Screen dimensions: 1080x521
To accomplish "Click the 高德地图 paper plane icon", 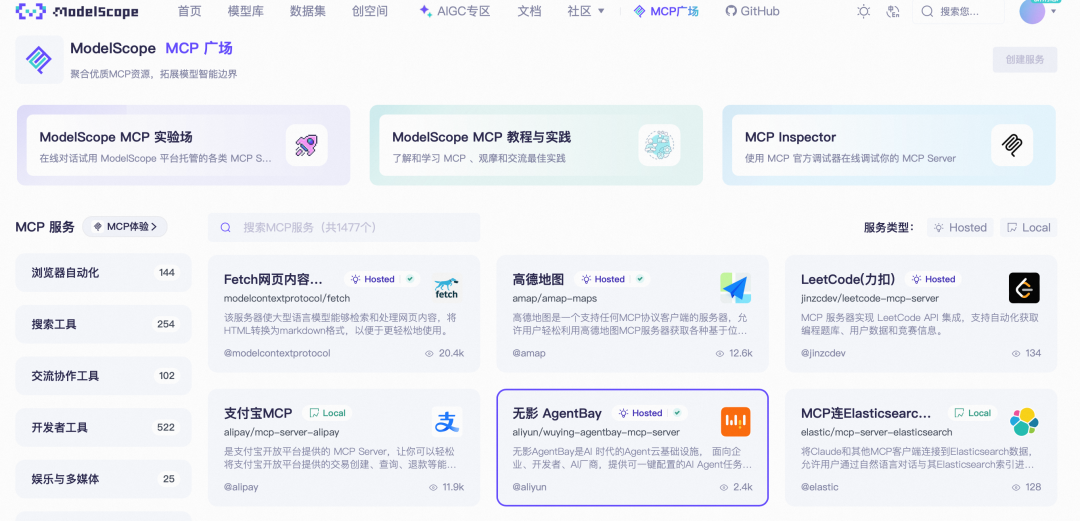I will (736, 288).
